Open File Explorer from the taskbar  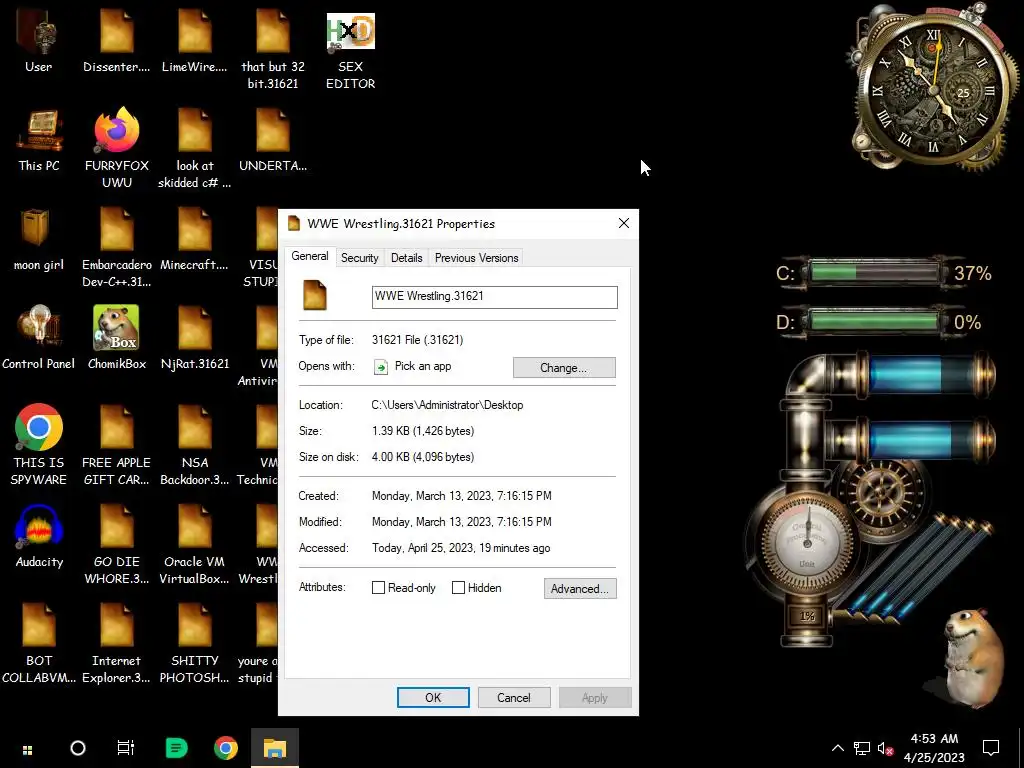(275, 748)
